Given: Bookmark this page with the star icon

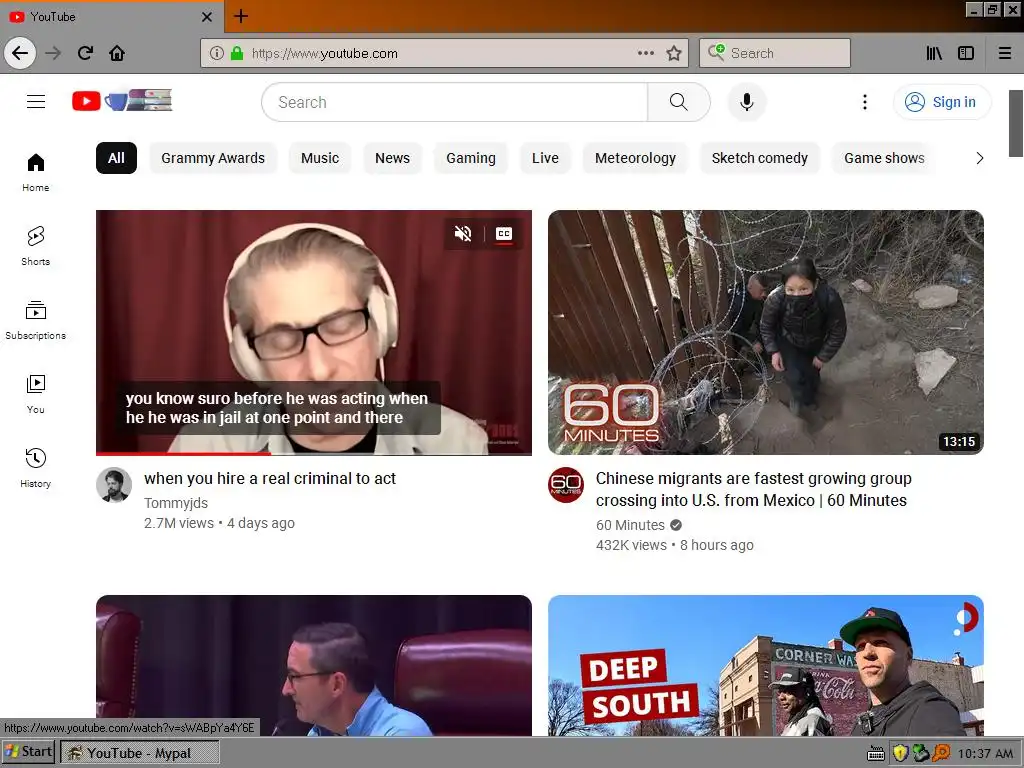Looking at the screenshot, I should (674, 54).
